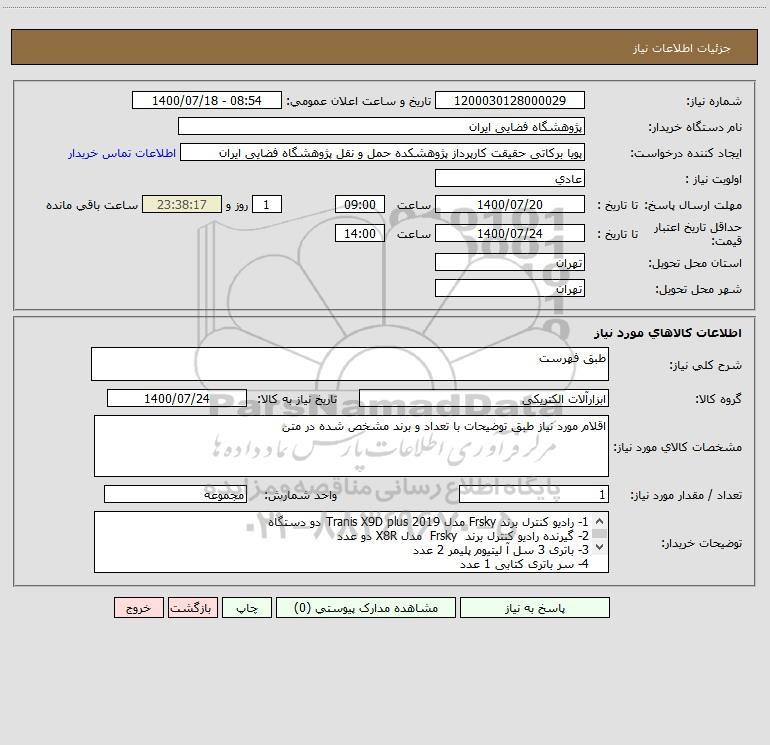Click price validity time 14:00

(359, 234)
